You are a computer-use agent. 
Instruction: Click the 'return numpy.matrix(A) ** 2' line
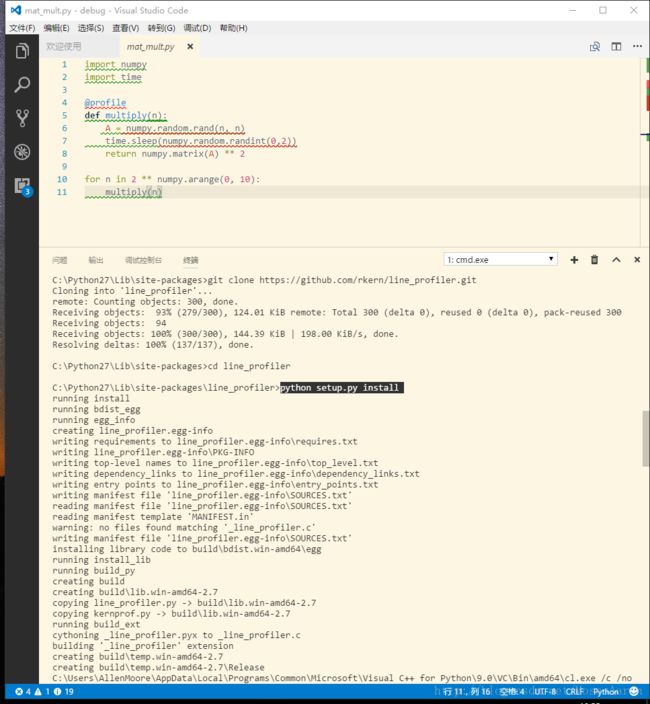click(175, 154)
